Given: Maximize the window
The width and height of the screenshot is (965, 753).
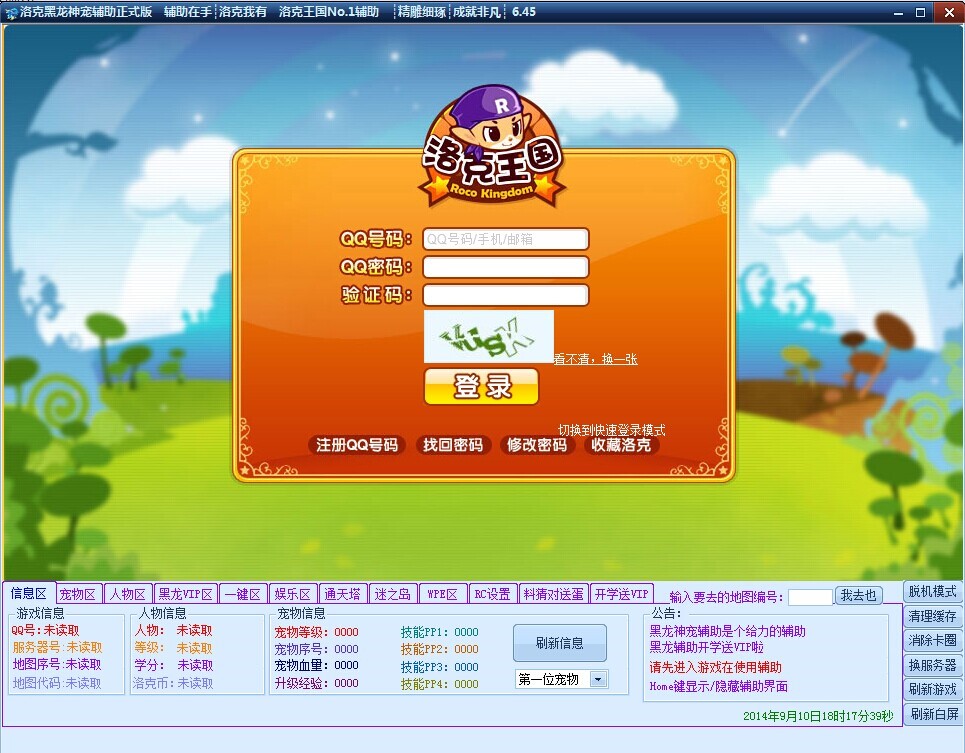Looking at the screenshot, I should pos(921,12).
